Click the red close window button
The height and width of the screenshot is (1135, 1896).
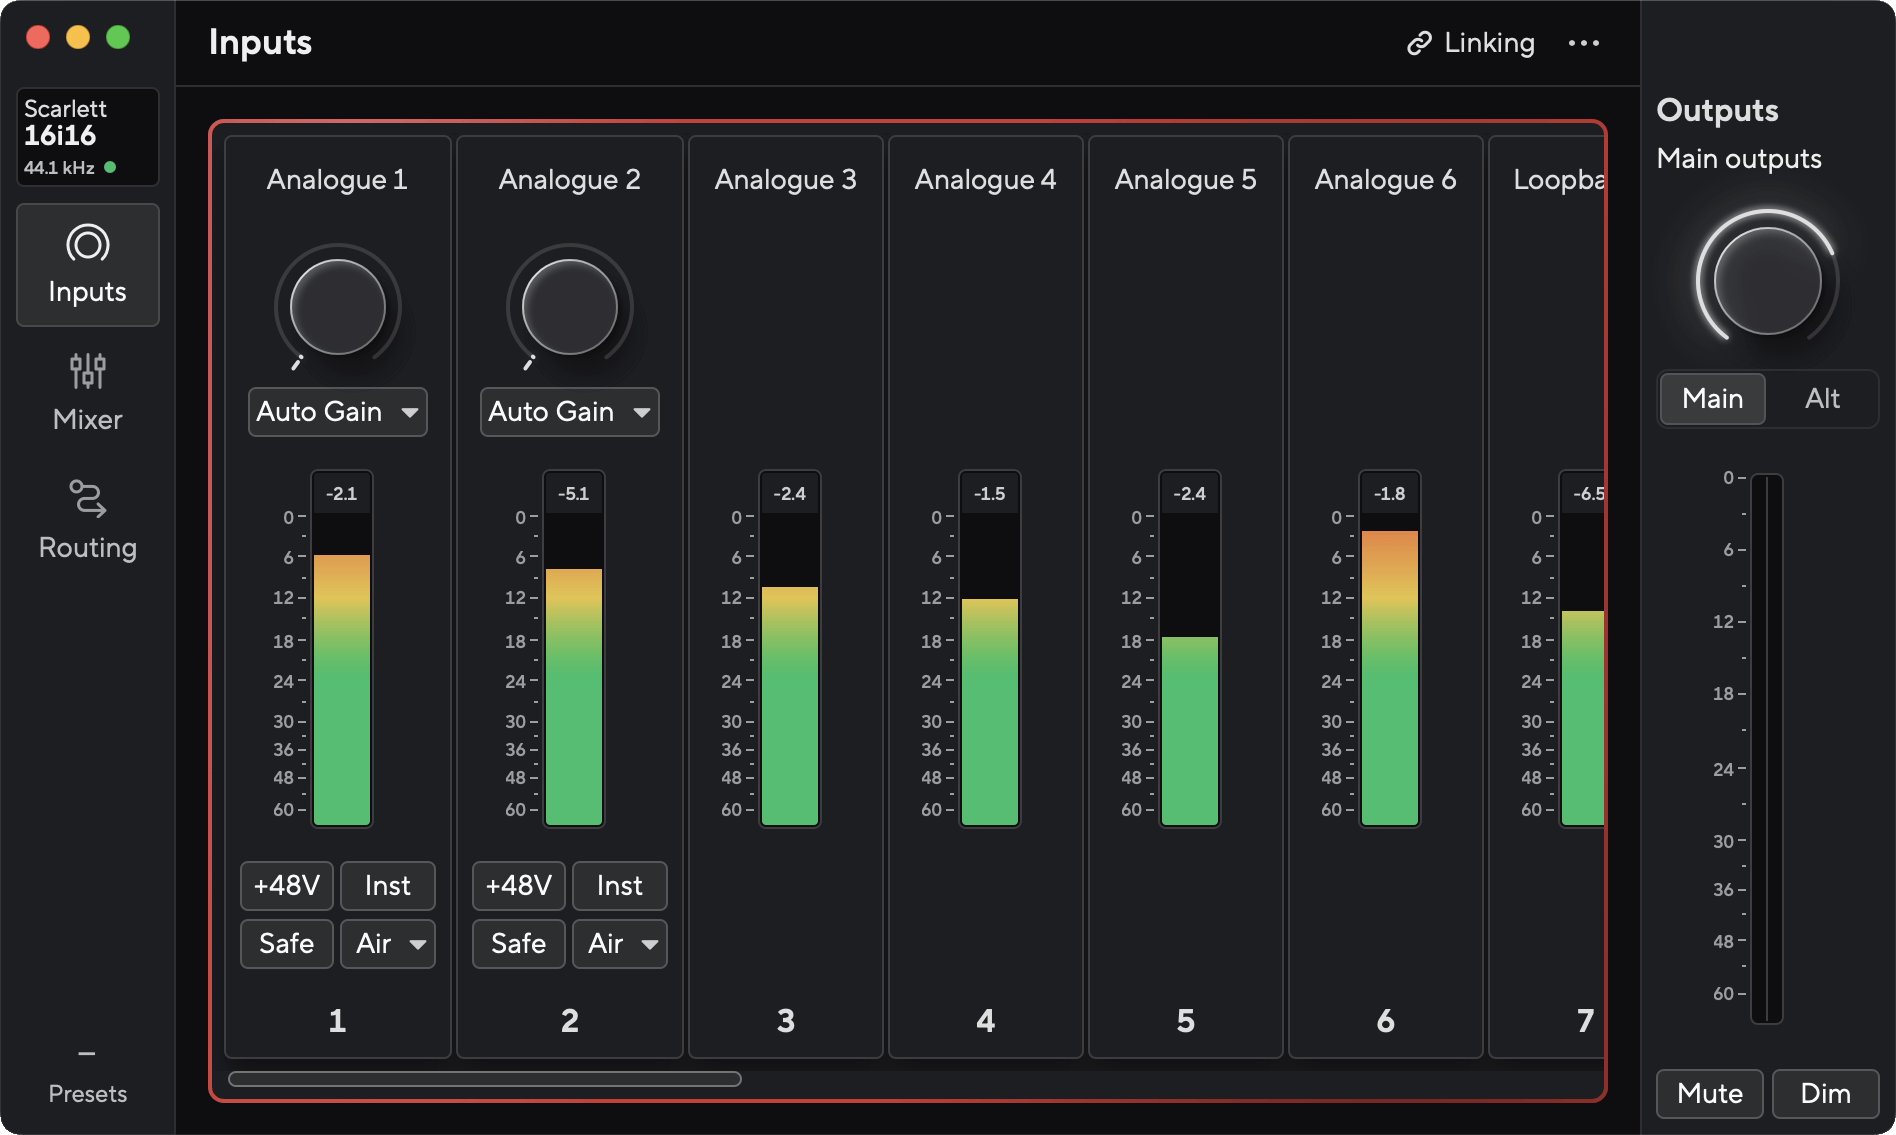pos(38,37)
